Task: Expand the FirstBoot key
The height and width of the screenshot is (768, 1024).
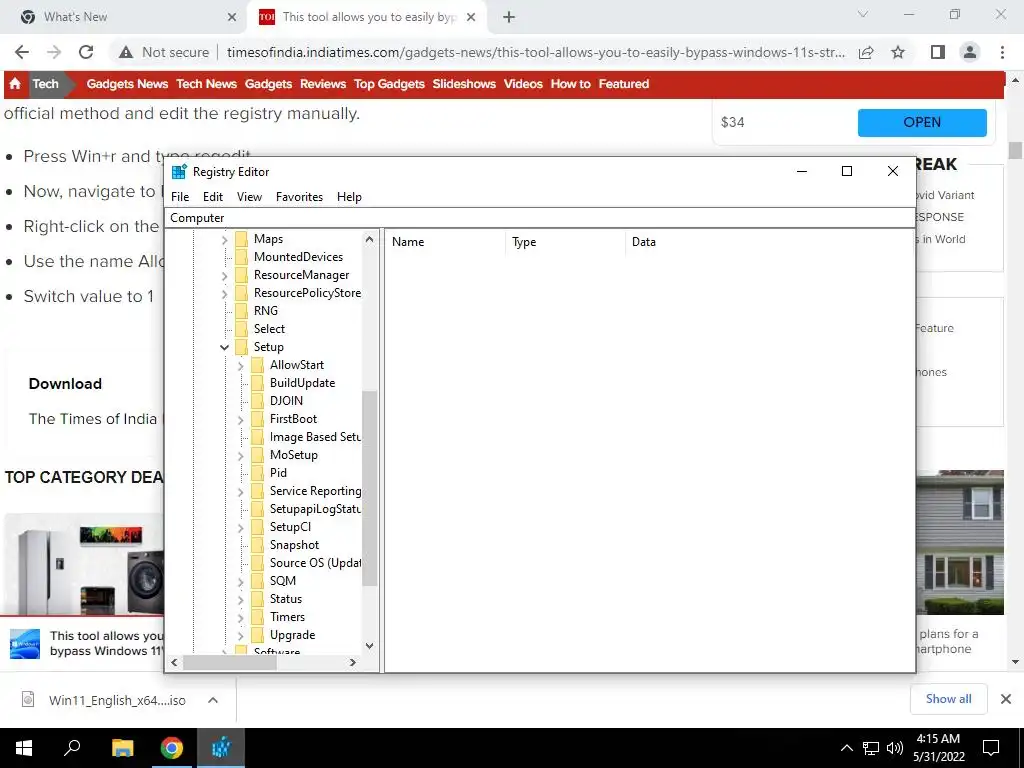Action: [240, 420]
